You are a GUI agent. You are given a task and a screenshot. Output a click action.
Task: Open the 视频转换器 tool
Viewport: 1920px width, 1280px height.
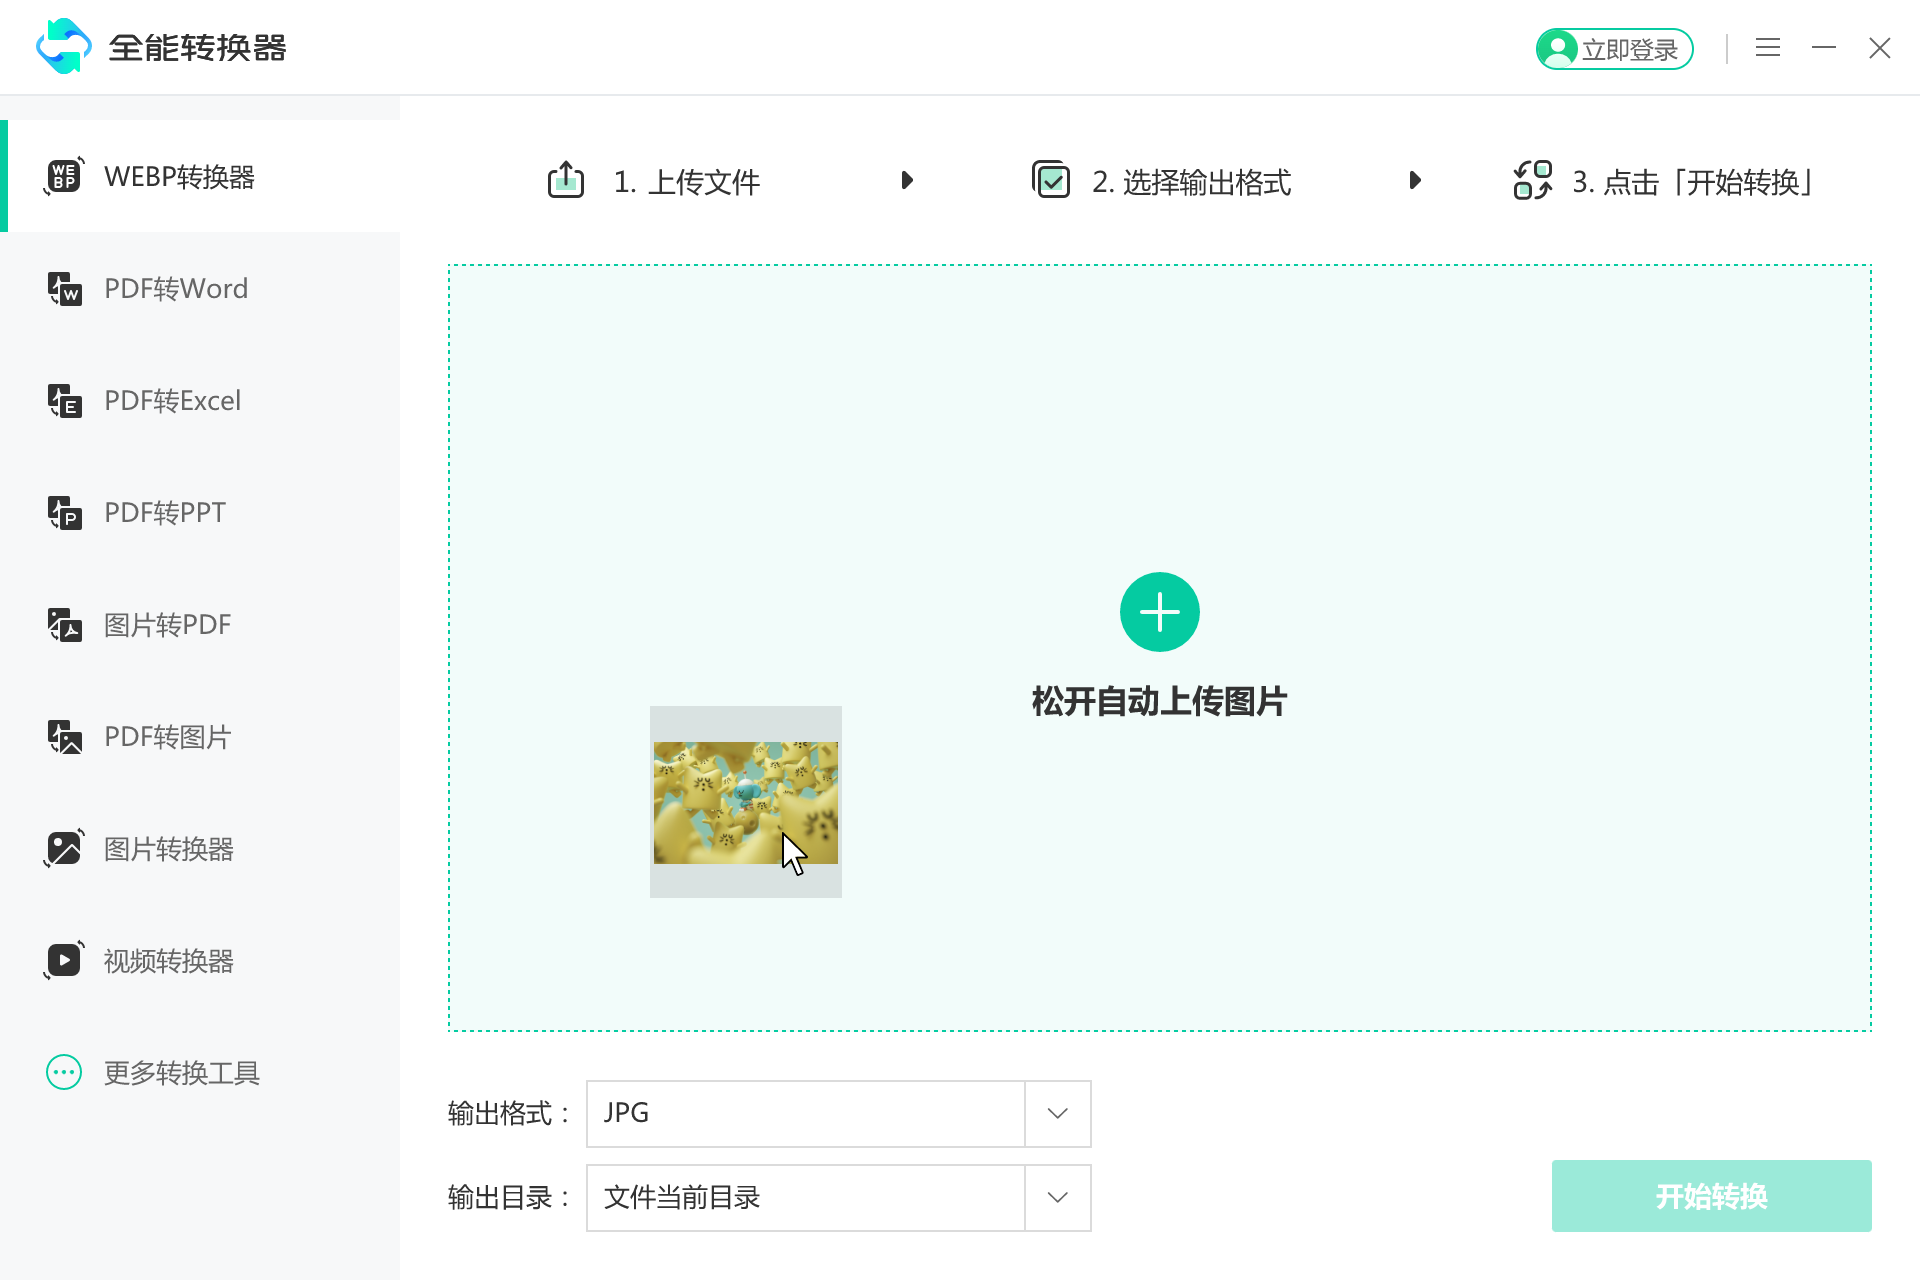point(168,961)
